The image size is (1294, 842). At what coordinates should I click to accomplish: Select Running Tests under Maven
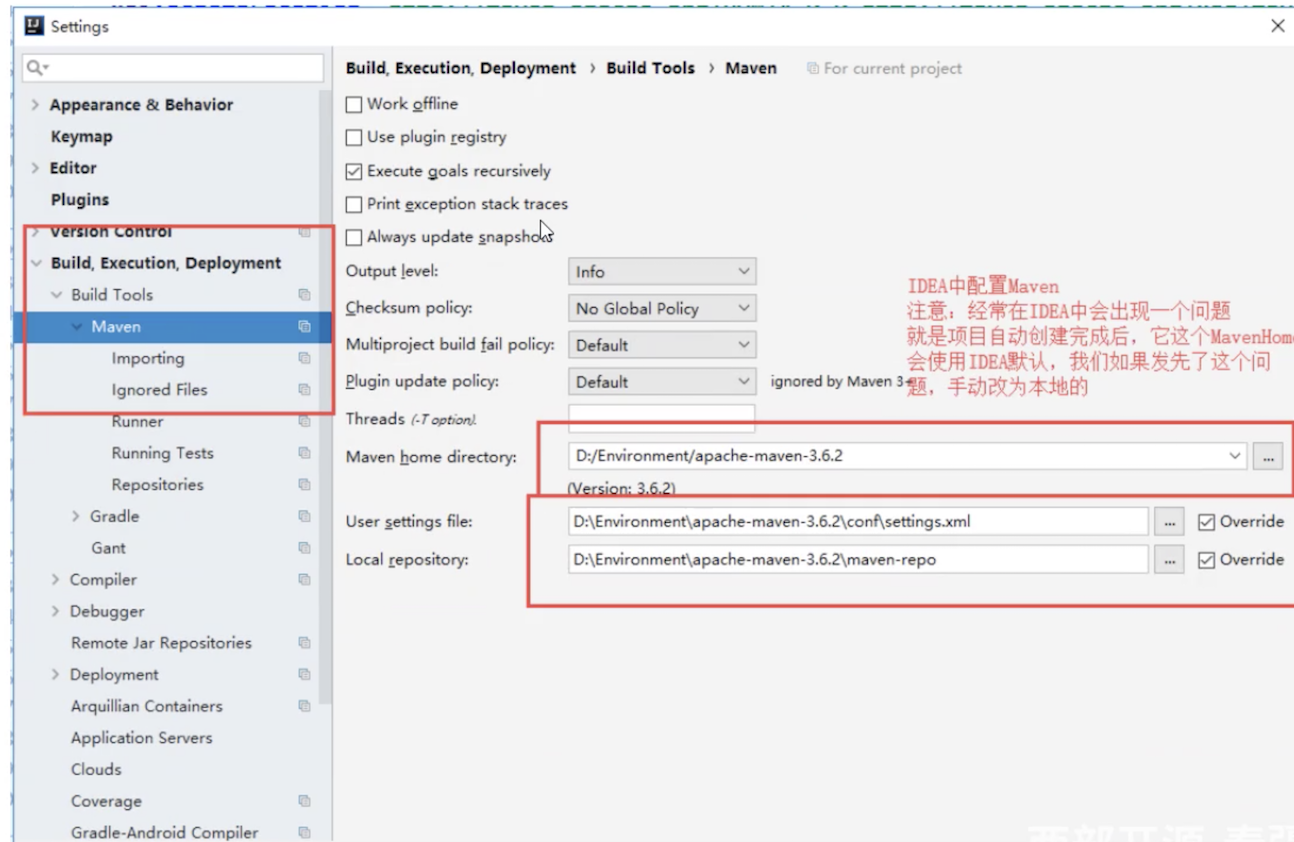click(163, 453)
